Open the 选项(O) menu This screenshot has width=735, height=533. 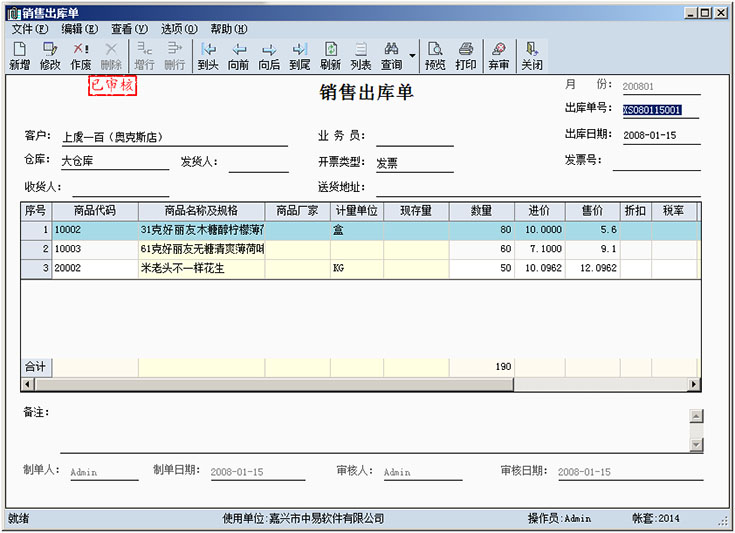(179, 29)
